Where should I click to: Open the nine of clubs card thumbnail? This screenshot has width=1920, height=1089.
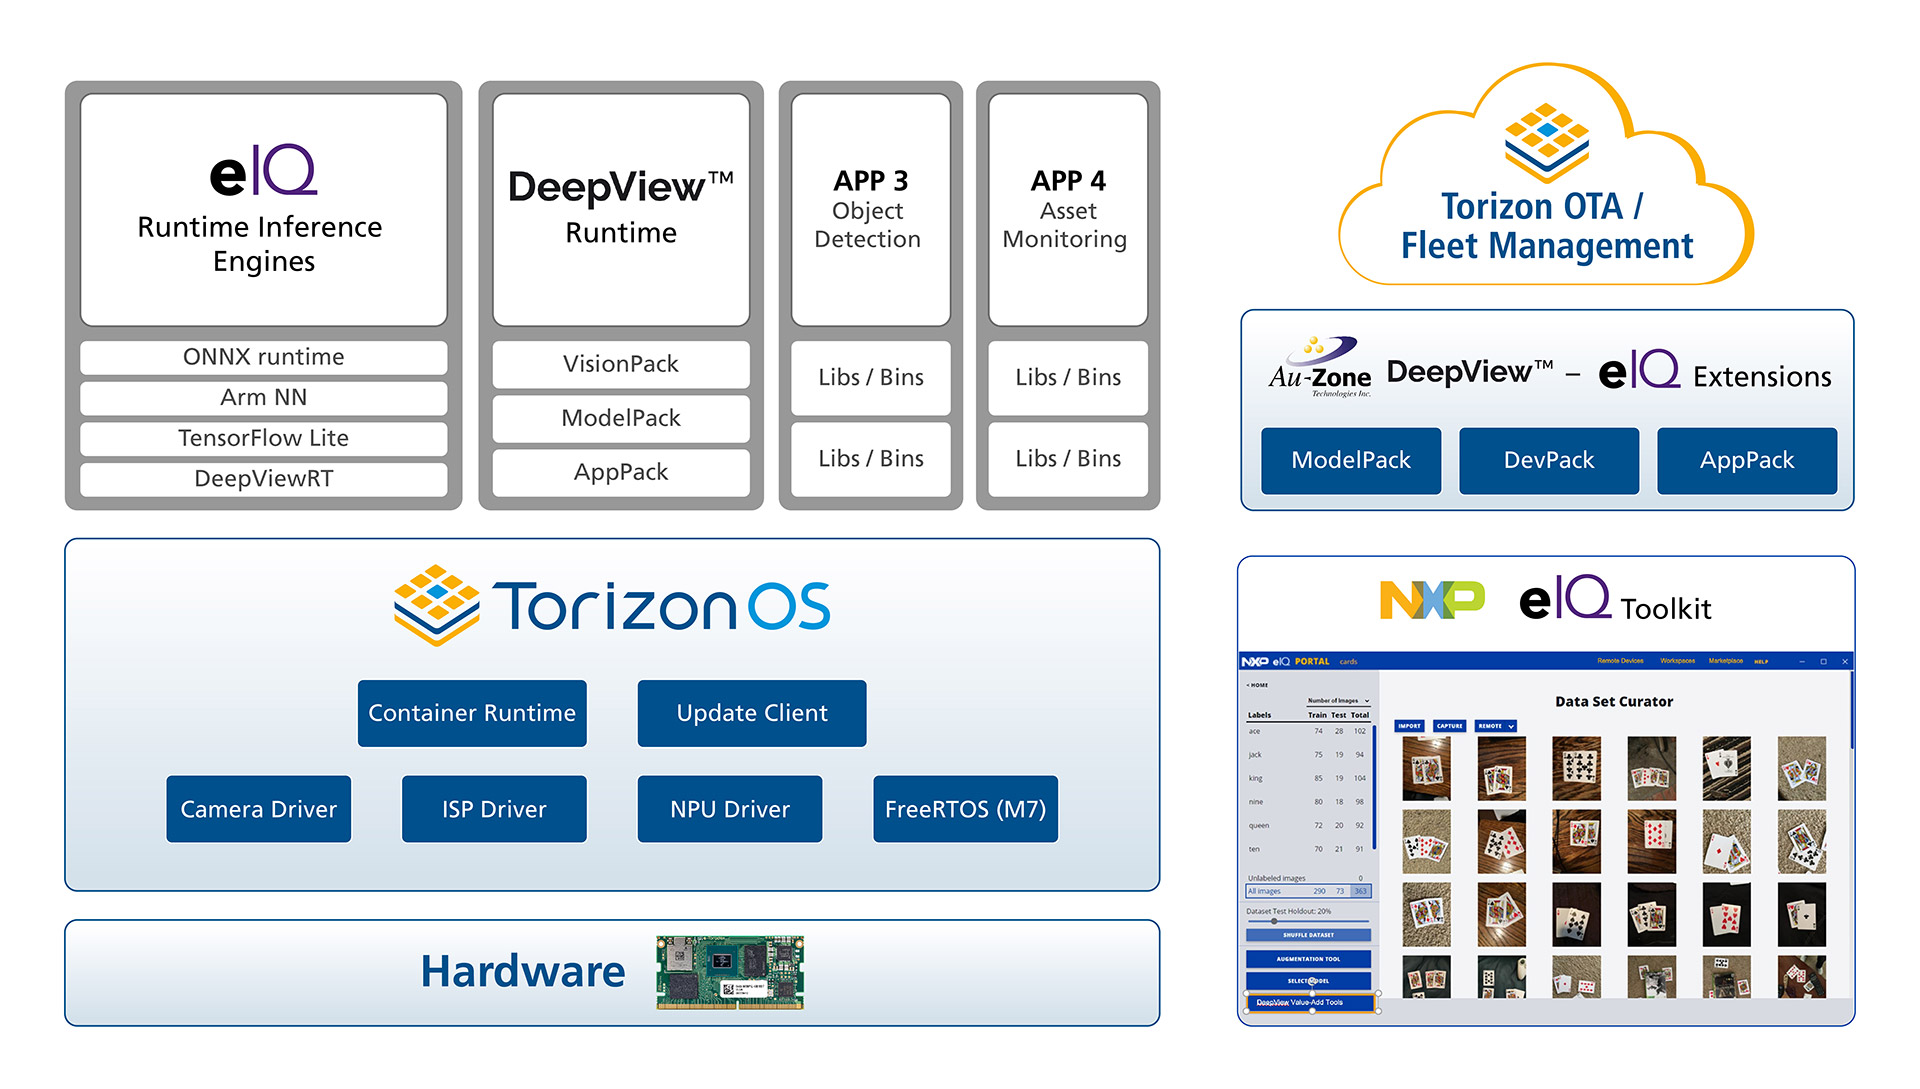[x=1576, y=768]
